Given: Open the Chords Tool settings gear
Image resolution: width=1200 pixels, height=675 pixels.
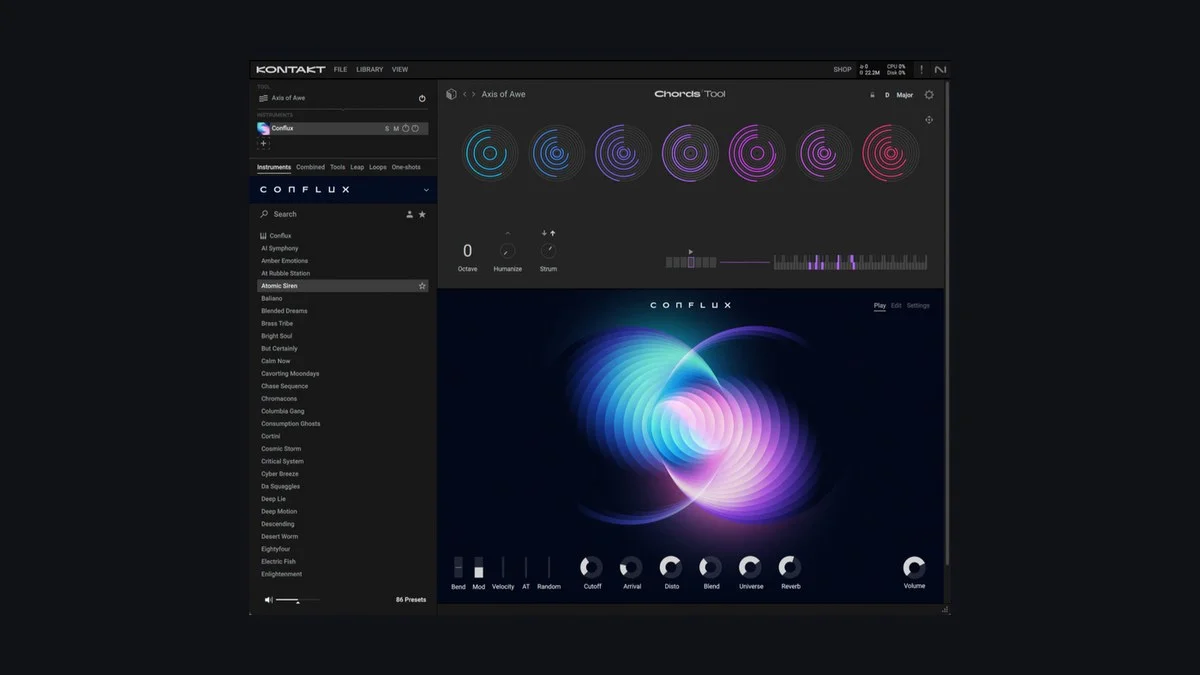Looking at the screenshot, I should 929,95.
